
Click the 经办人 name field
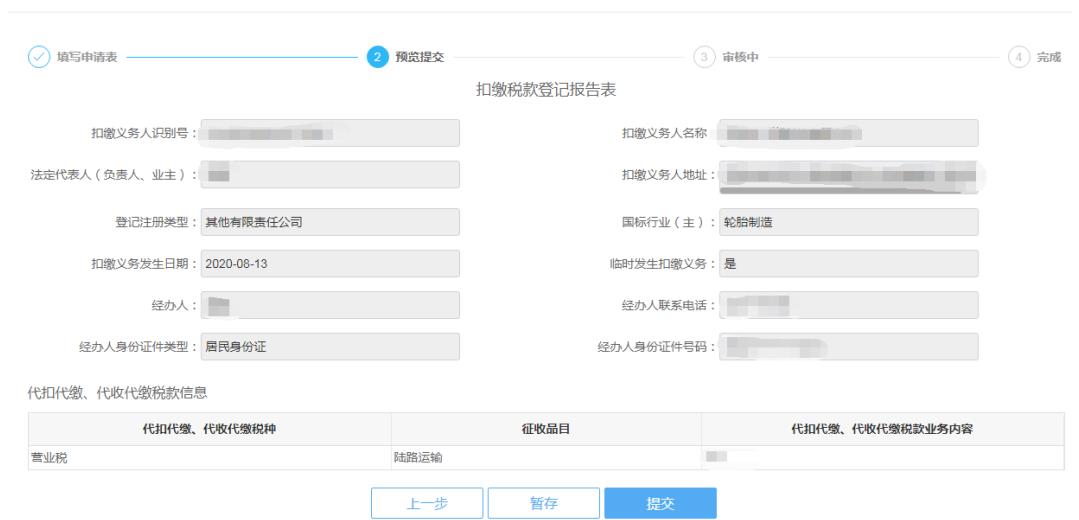330,305
